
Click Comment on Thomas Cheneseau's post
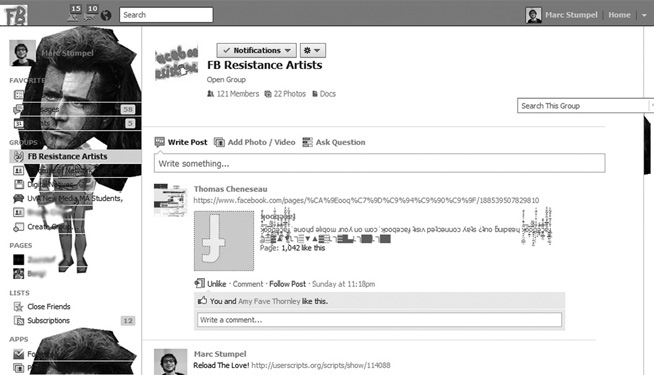pyautogui.click(x=248, y=284)
